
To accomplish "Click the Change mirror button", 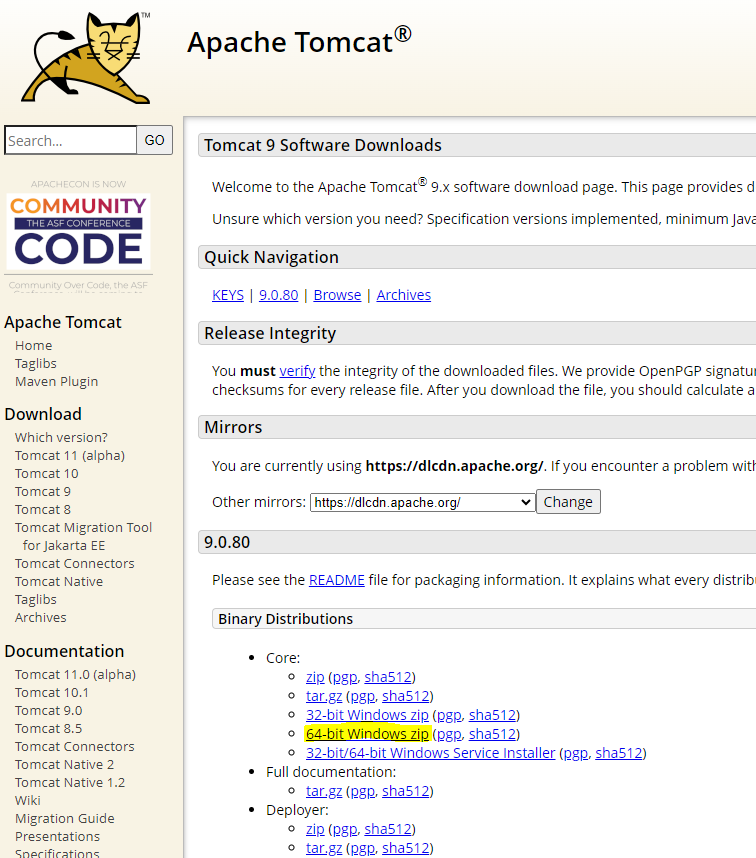I will click(568, 502).
